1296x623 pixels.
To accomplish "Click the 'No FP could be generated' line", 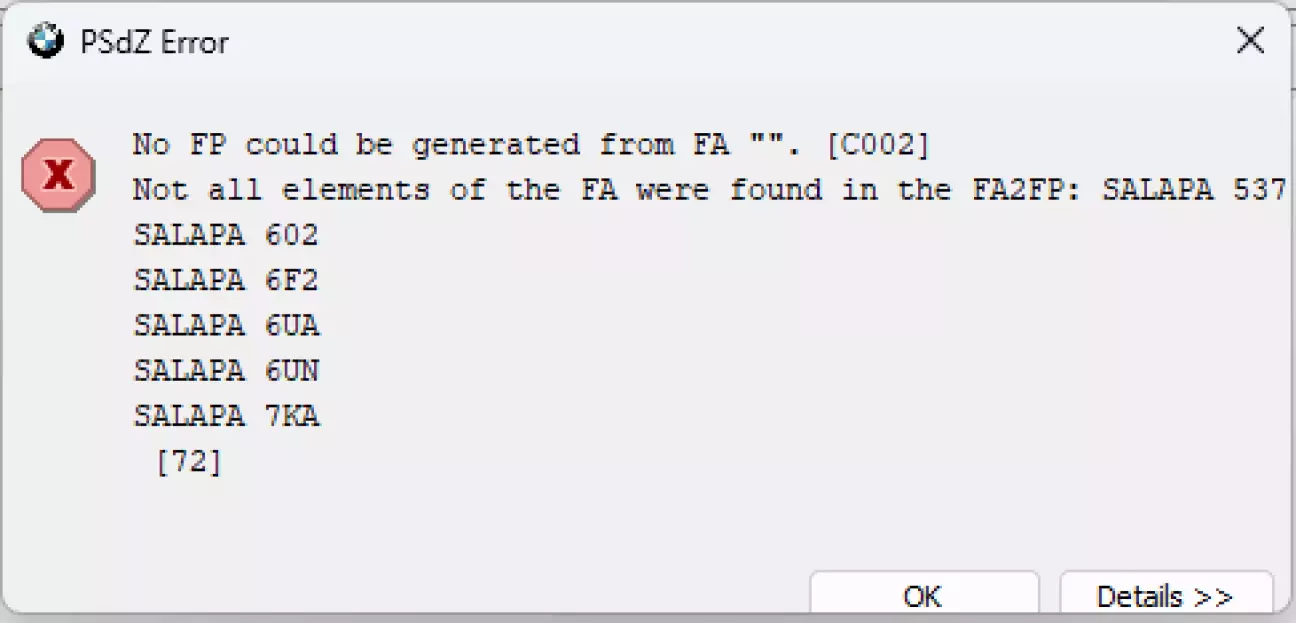I will click(x=532, y=145).
